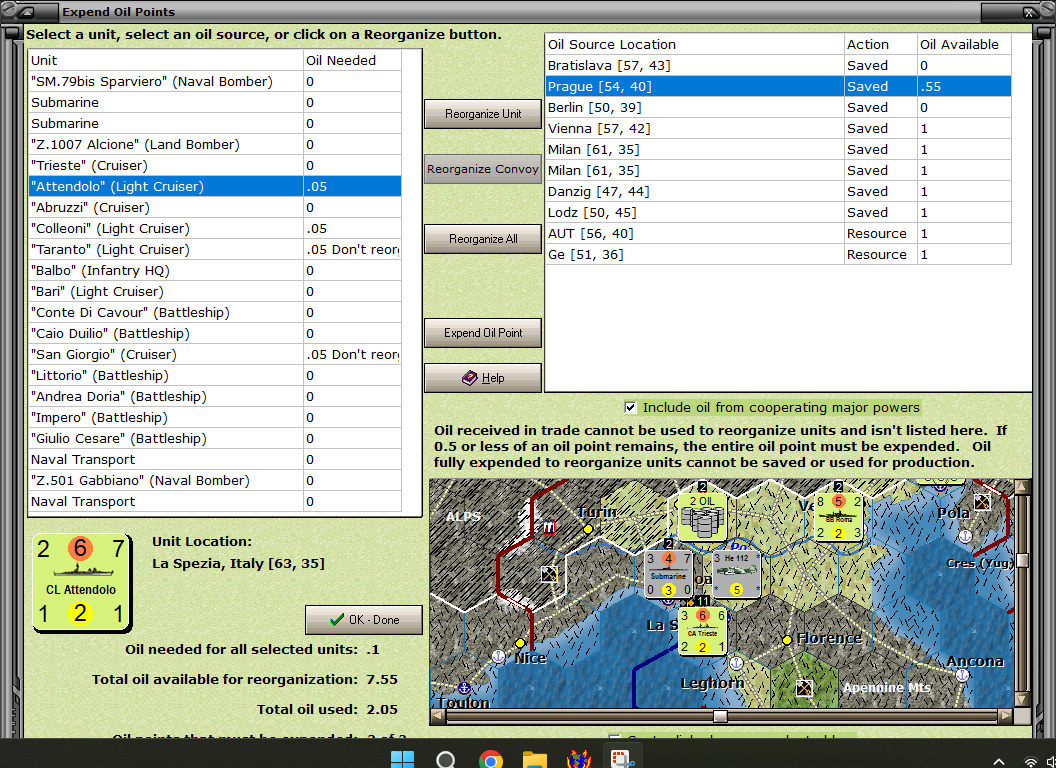Click the Turin city marker
The image size is (1056, 768).
[x=588, y=529]
